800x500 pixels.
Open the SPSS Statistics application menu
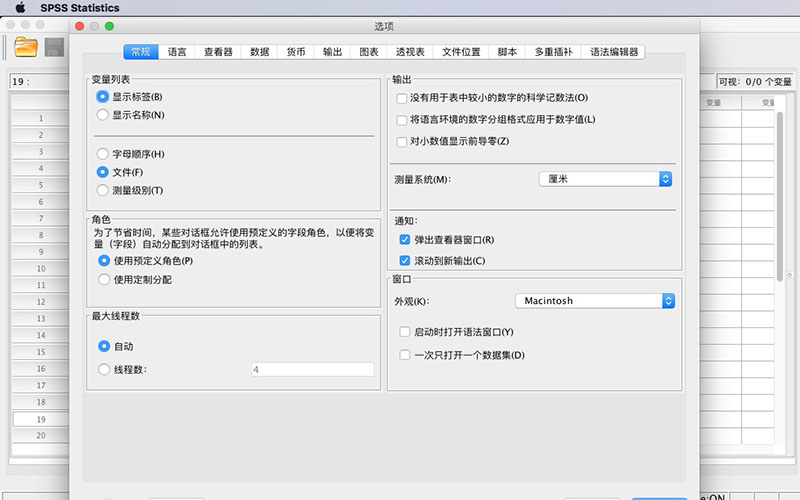coord(80,8)
